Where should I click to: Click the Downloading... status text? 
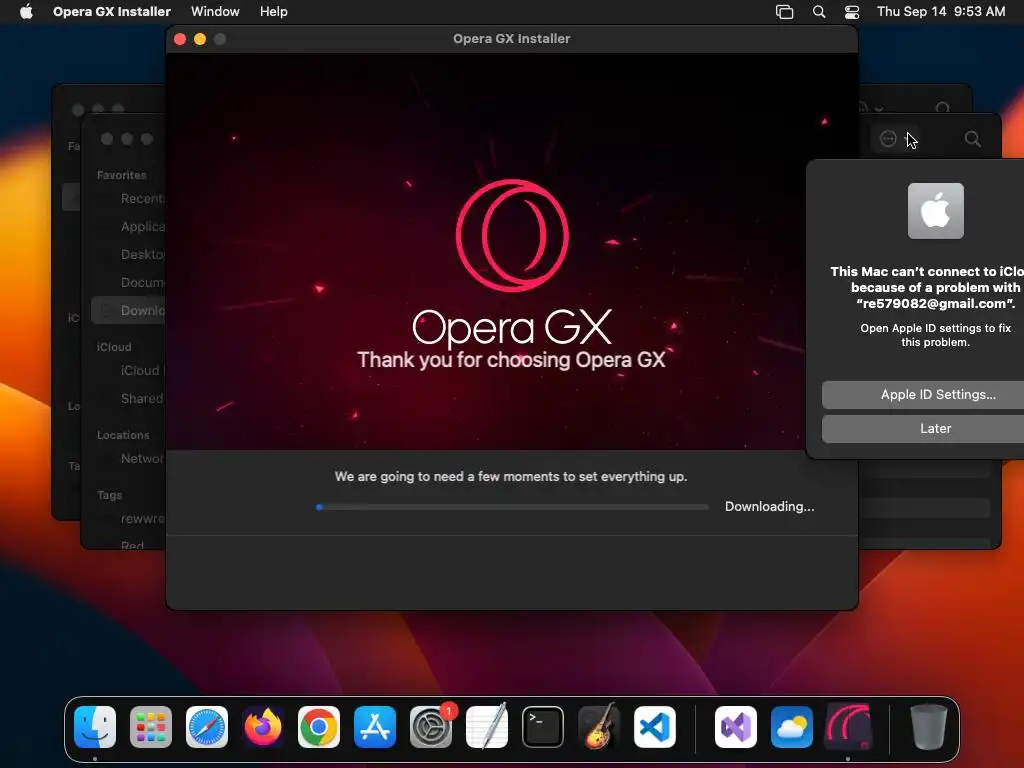pyautogui.click(x=769, y=507)
